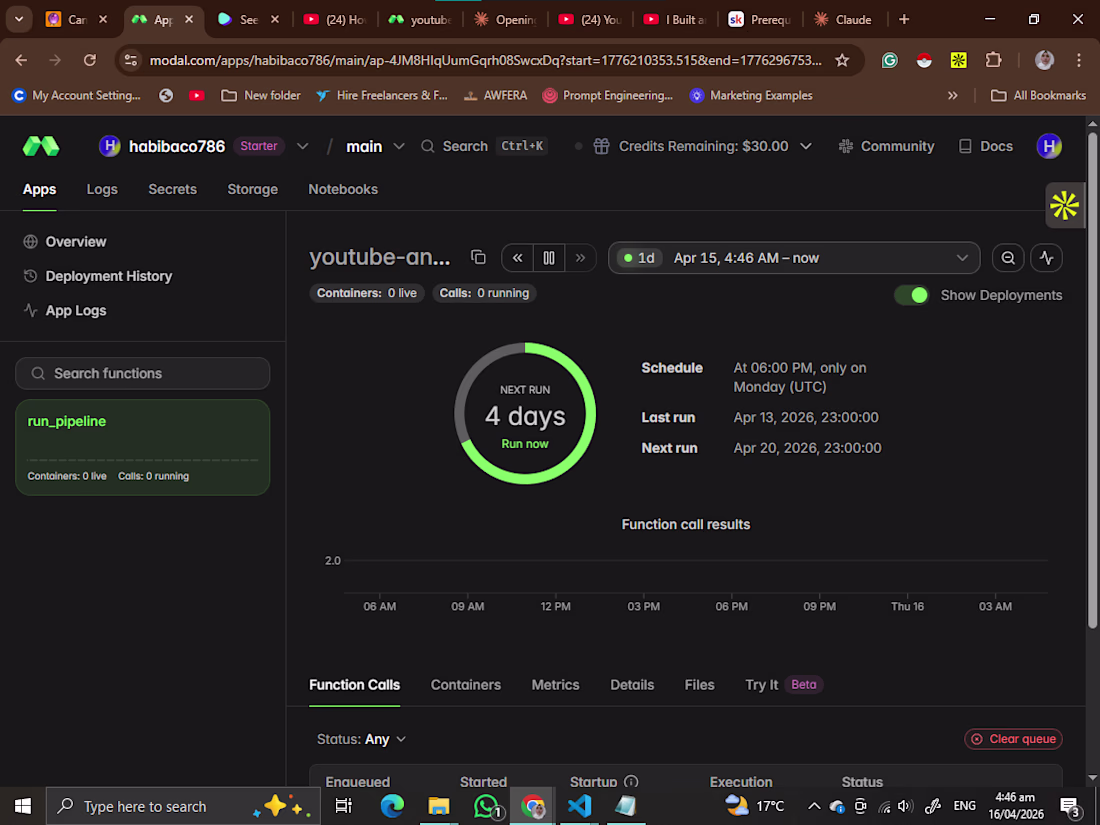Select the run_pipeline function card
Screen dimensions: 1100x825
tap(142, 448)
